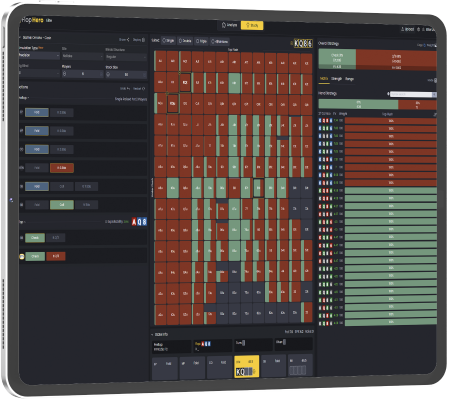Select Raise in the BB preflop row
The image size is (473, 399).
[x=86, y=205]
